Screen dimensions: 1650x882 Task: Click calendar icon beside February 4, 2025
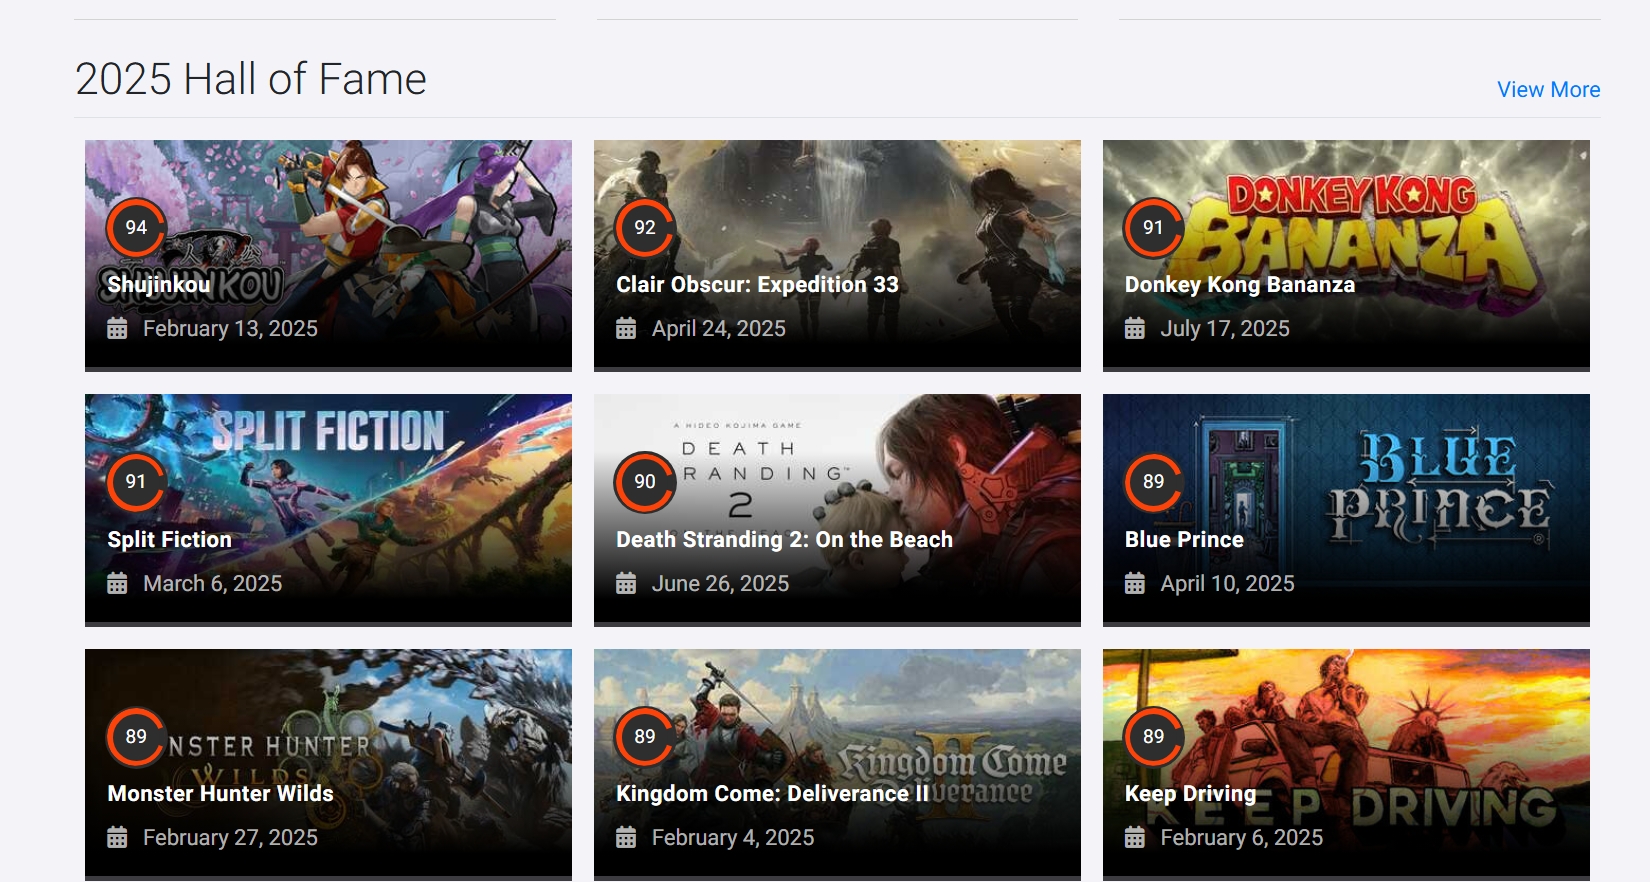(x=626, y=838)
